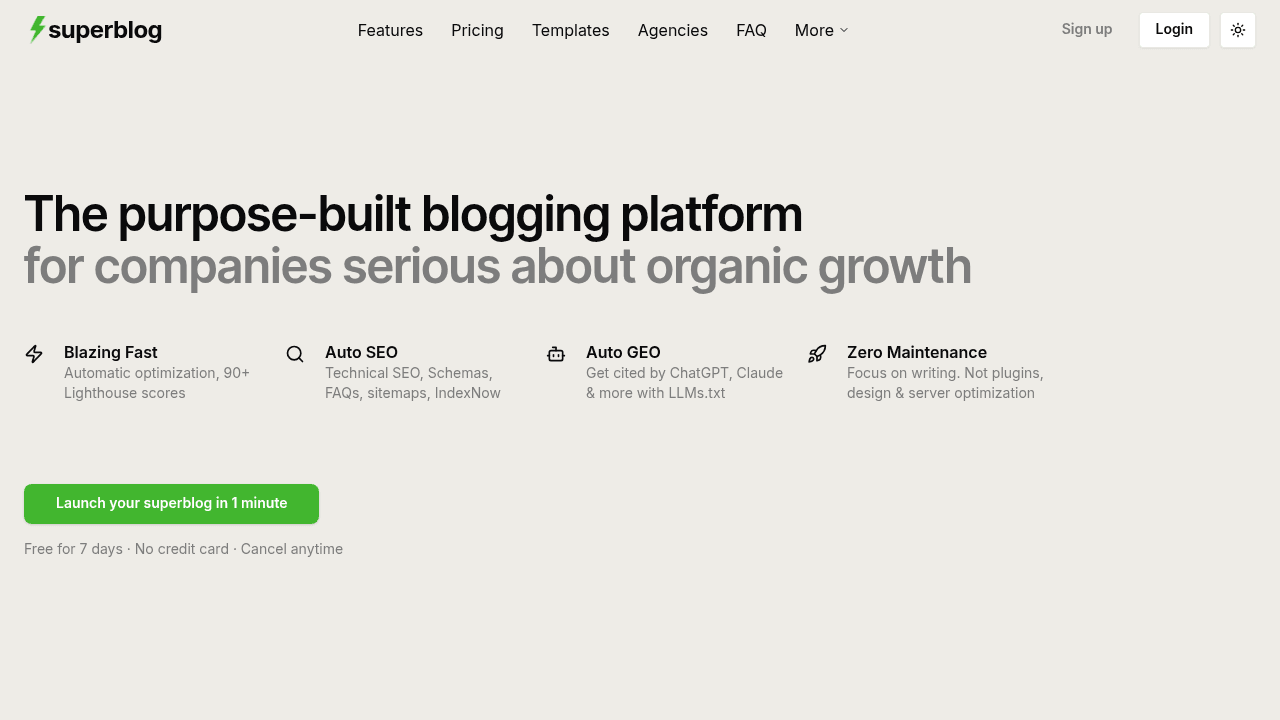The image size is (1280, 720).
Task: Click the Free for 7 days text
Action: (73, 549)
